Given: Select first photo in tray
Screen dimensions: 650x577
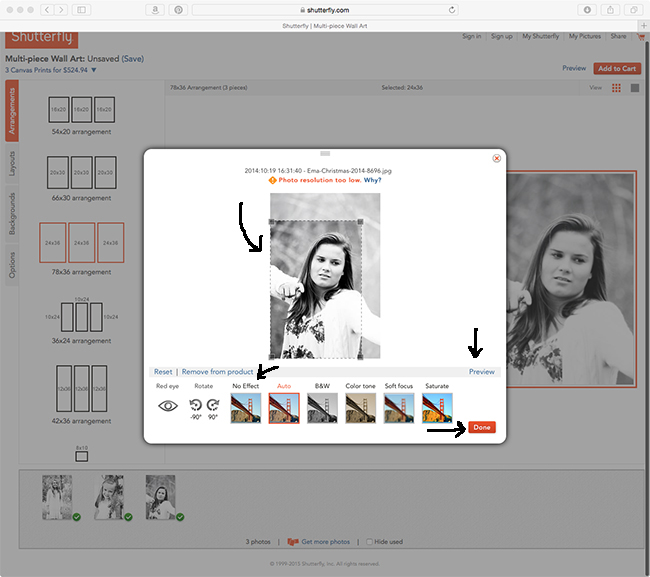Looking at the screenshot, I should pyautogui.click(x=57, y=497).
